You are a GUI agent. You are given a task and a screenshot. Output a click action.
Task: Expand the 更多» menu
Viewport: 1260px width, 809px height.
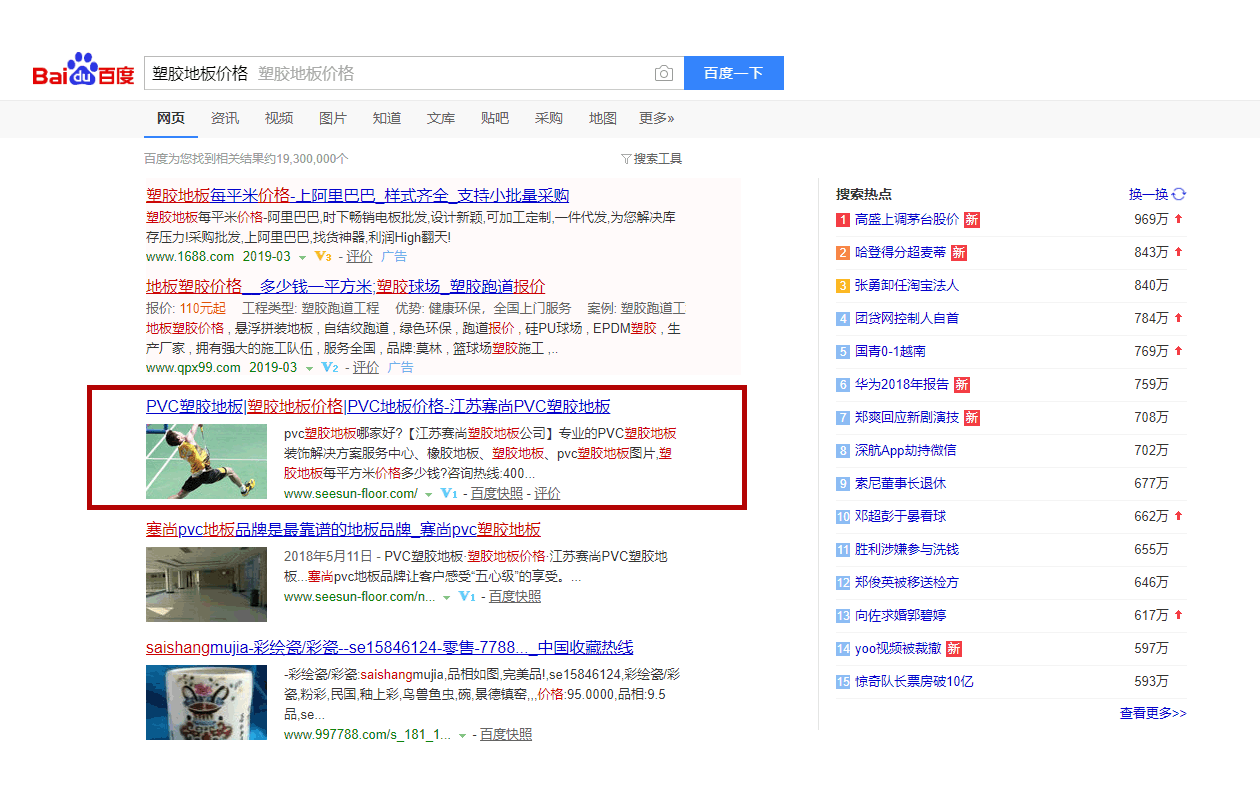click(657, 118)
